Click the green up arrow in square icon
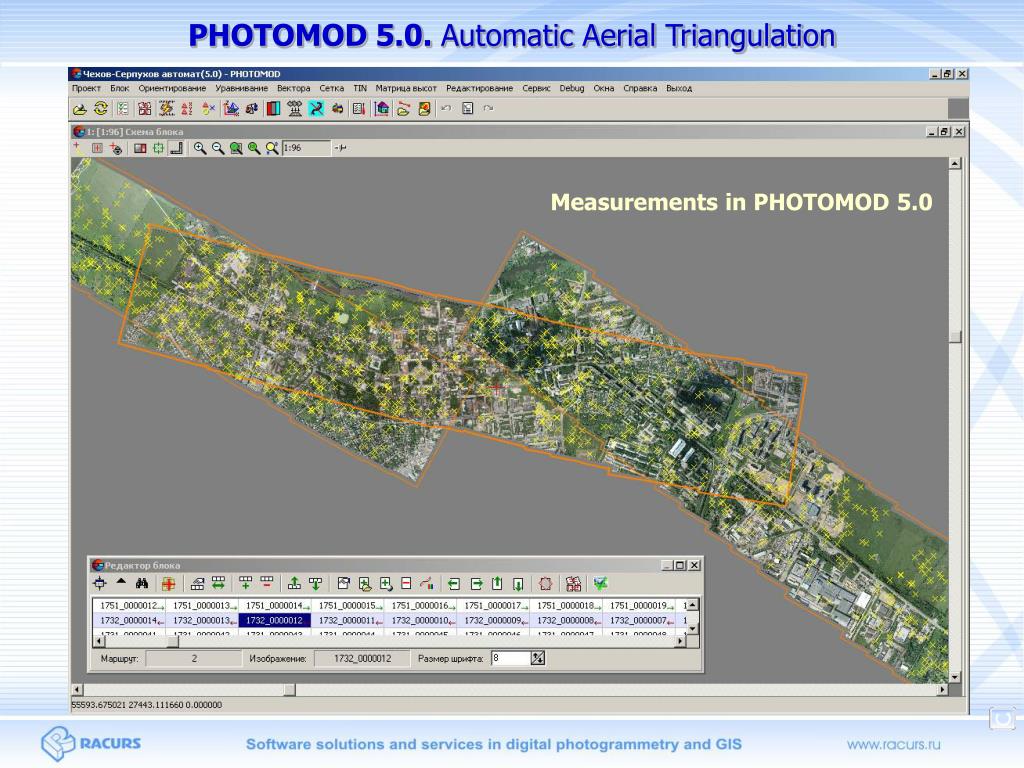This screenshot has width=1024, height=768. pyautogui.click(x=497, y=584)
